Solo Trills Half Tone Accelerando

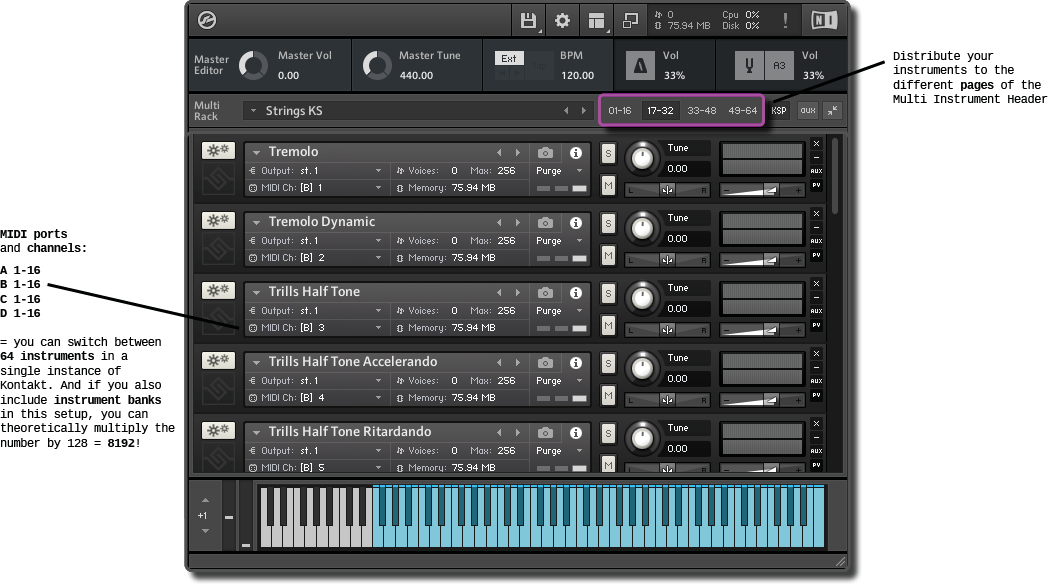(608, 363)
